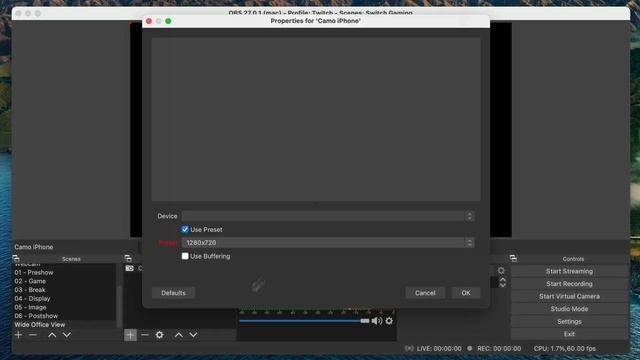Image resolution: width=640 pixels, height=360 pixels.
Task: Confirm the Properties dialog with OK
Action: [466, 293]
